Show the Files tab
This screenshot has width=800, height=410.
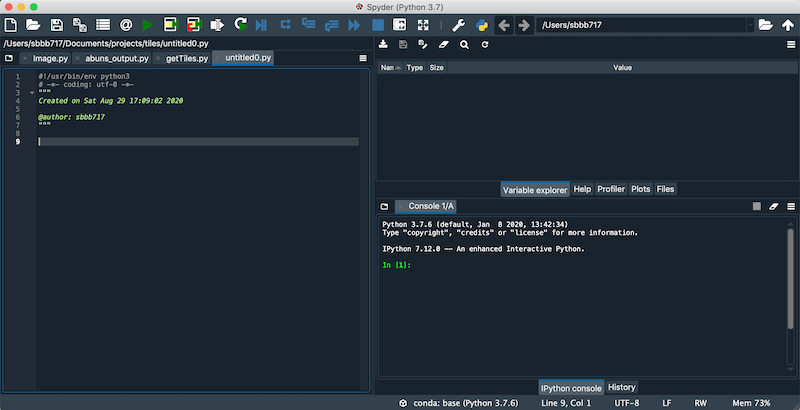click(x=665, y=189)
